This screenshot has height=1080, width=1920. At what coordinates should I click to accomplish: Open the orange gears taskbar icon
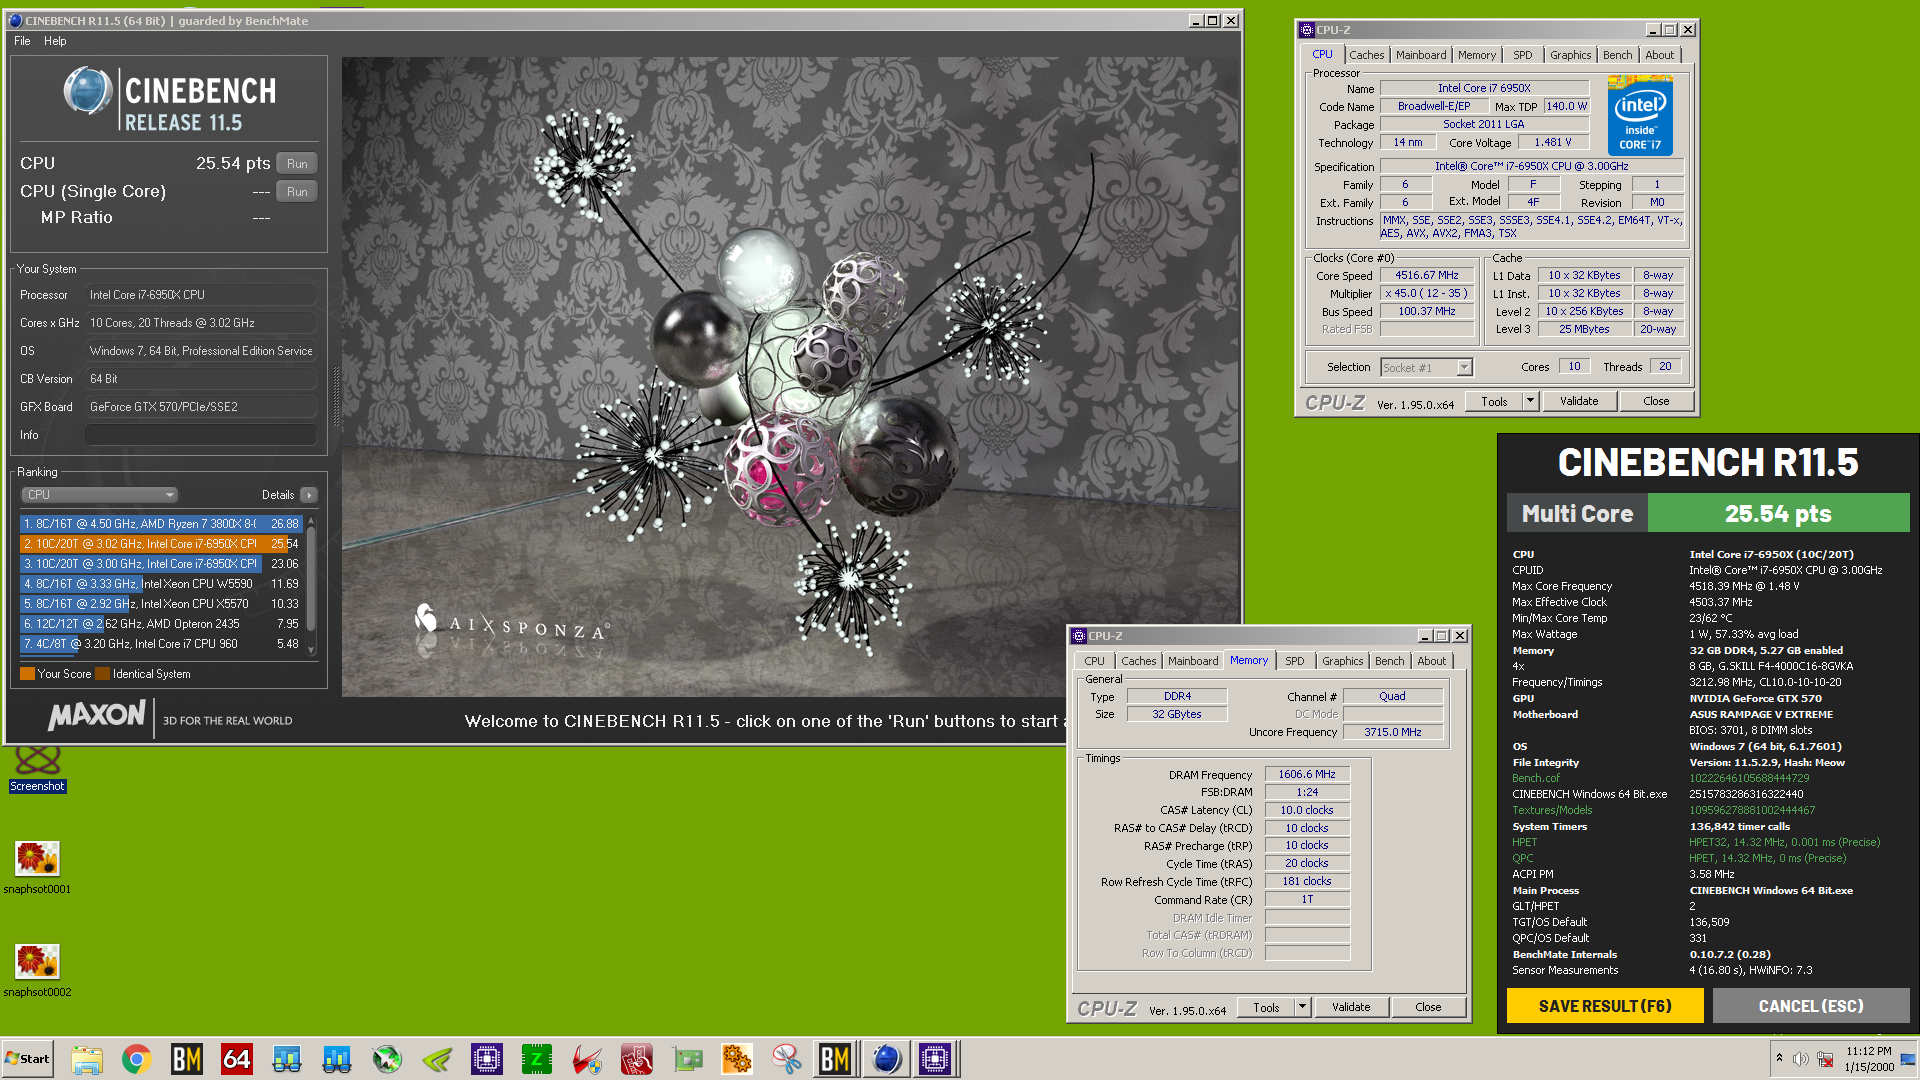click(737, 1059)
